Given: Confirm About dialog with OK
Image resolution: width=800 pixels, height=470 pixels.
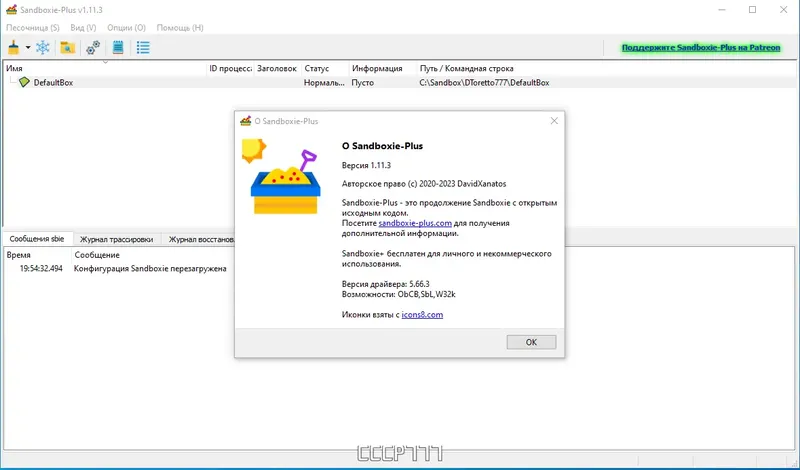Looking at the screenshot, I should (531, 342).
